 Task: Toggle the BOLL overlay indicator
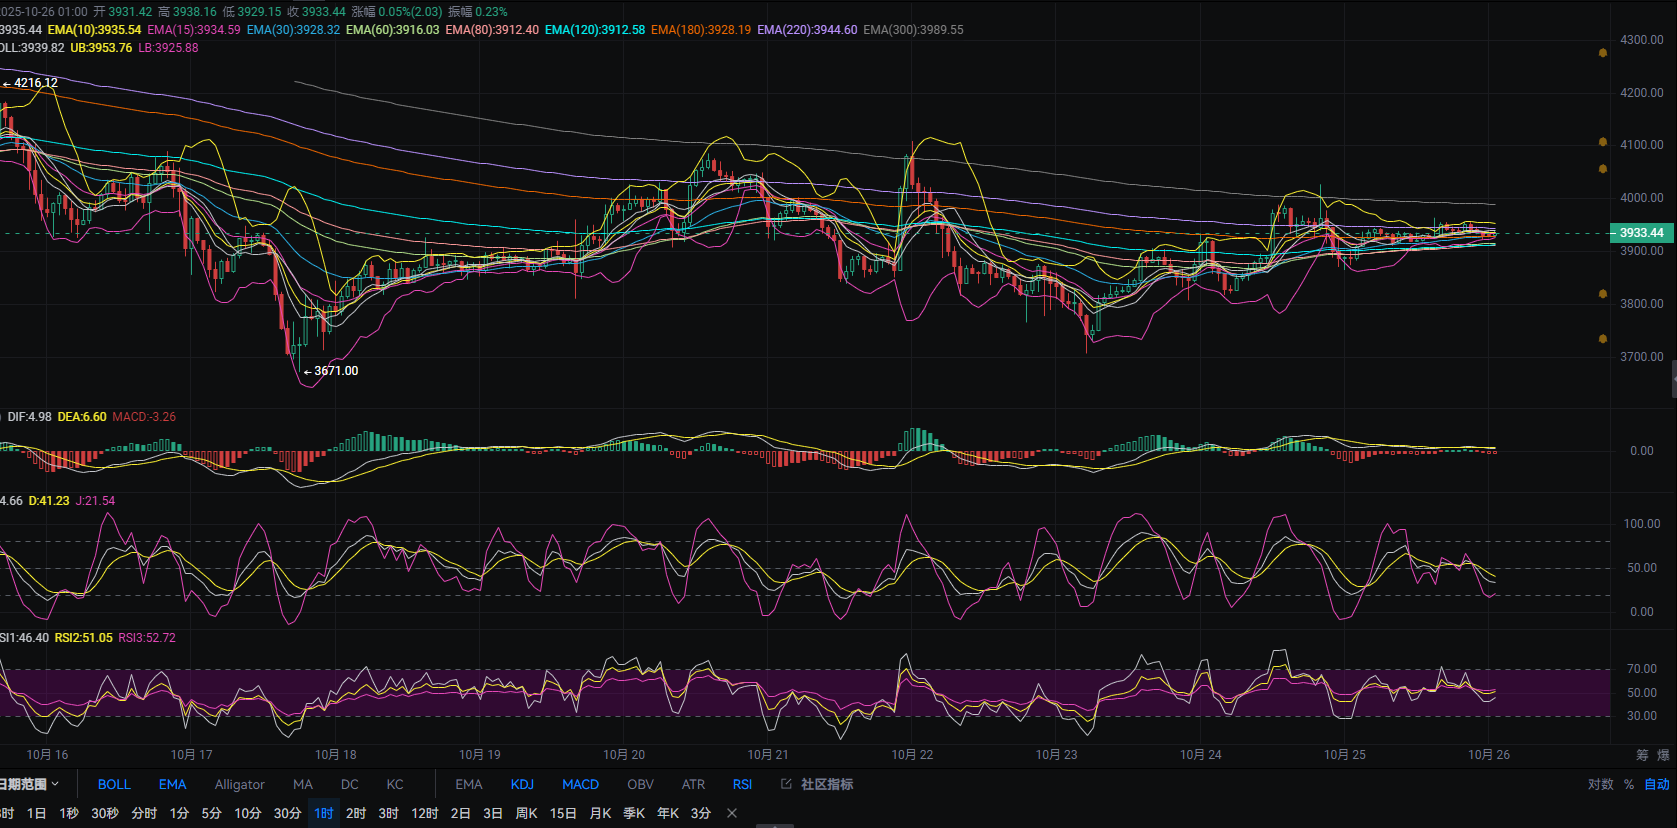(x=114, y=784)
